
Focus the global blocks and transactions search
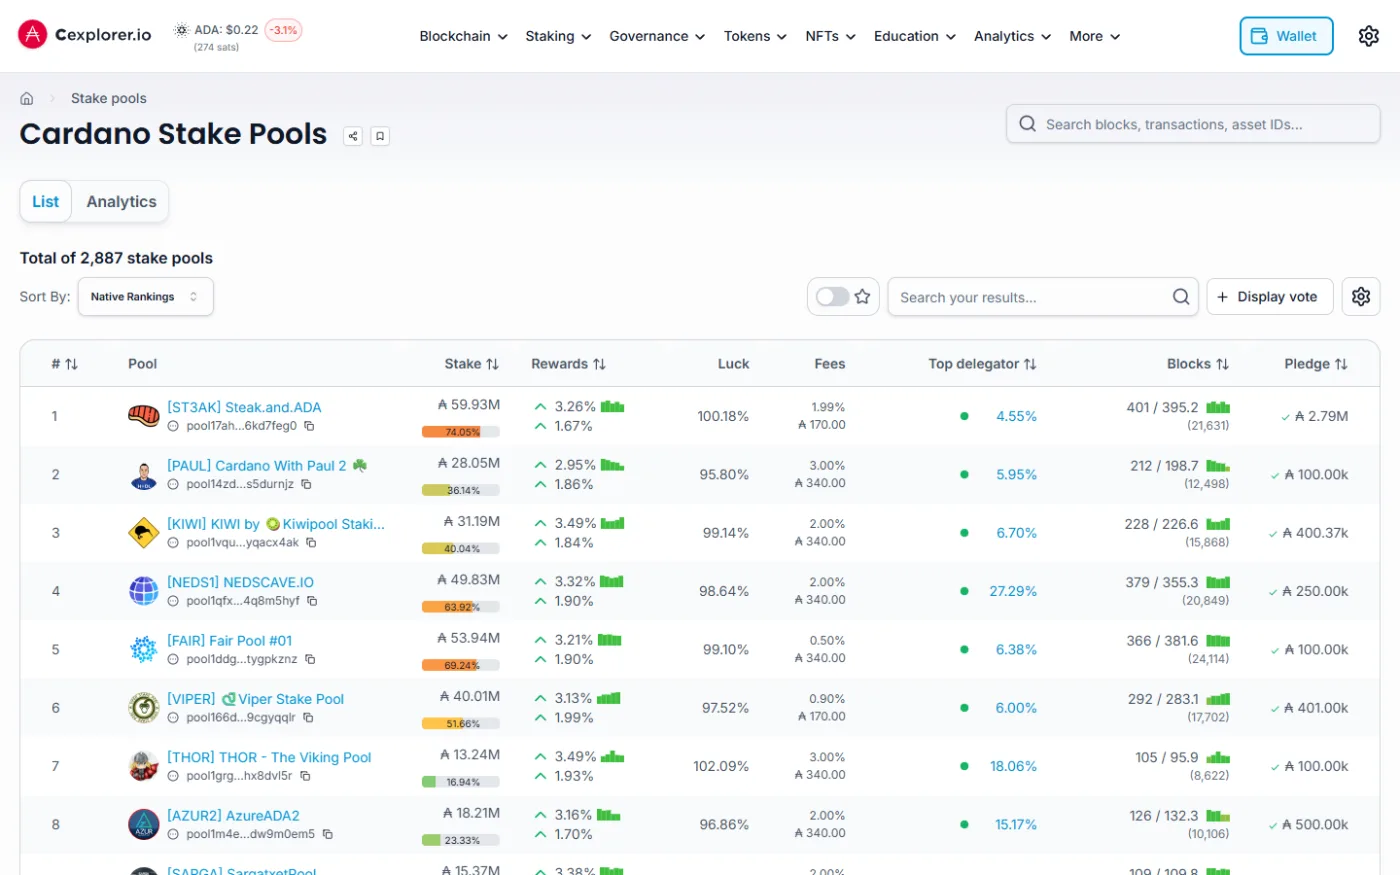pyautogui.click(x=1193, y=124)
